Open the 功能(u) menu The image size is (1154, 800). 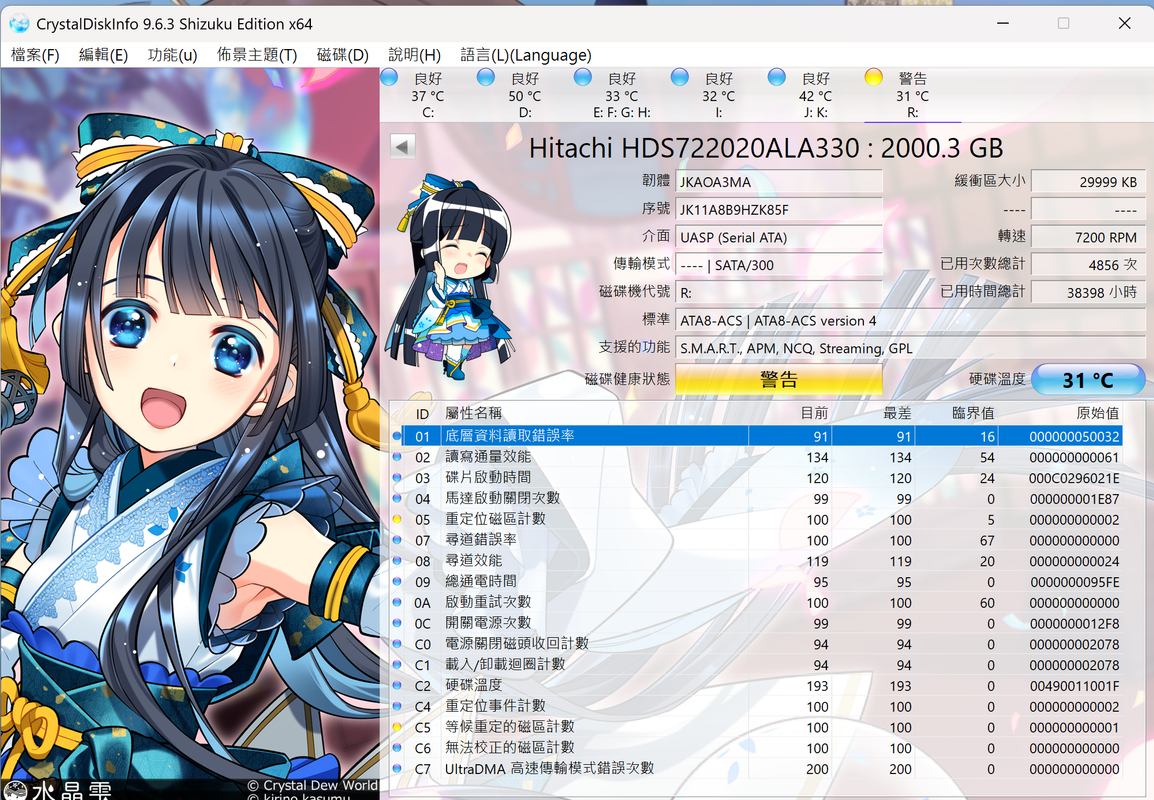tap(172, 55)
